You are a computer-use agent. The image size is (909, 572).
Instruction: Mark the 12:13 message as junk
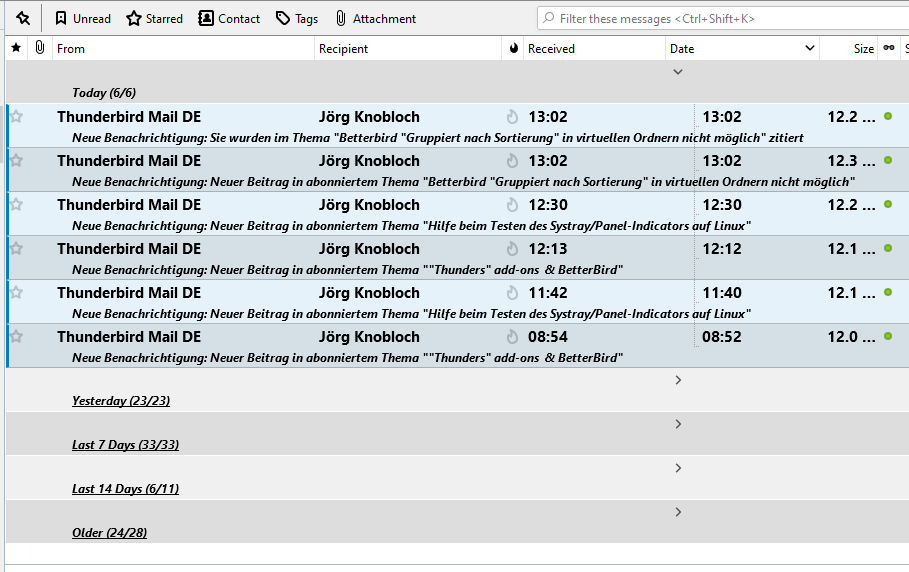pyautogui.click(x=512, y=249)
